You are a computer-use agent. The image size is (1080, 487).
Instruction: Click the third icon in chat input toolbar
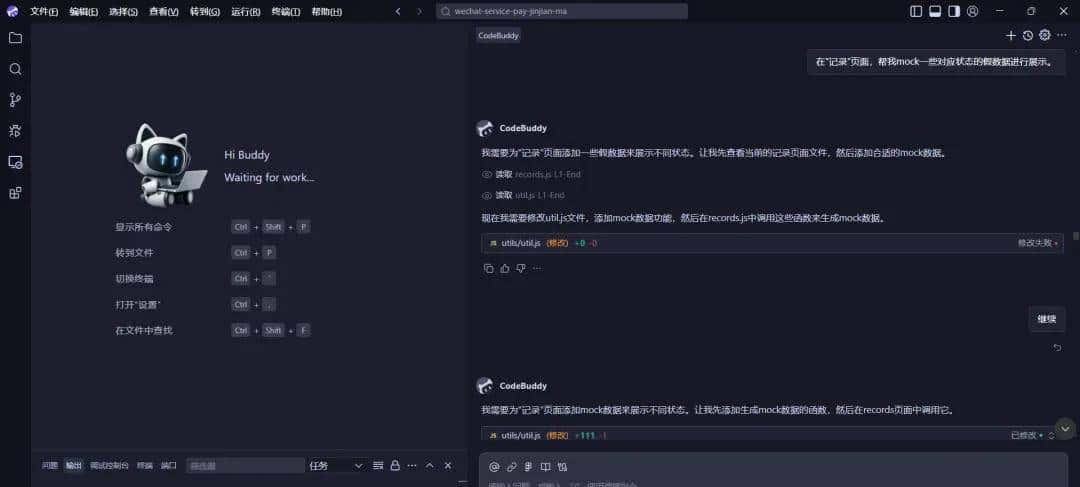click(x=528, y=466)
